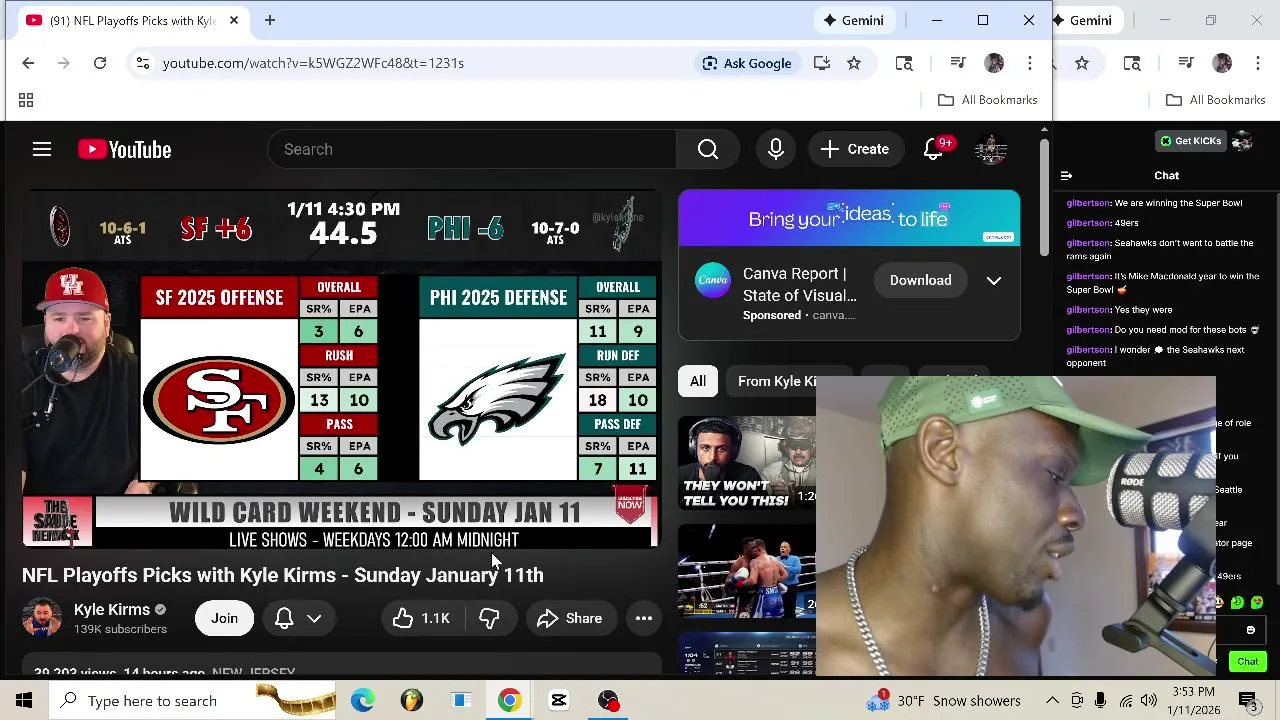This screenshot has height=720, width=1280.
Task: Bookmark this tab with star icon
Action: tap(854, 63)
